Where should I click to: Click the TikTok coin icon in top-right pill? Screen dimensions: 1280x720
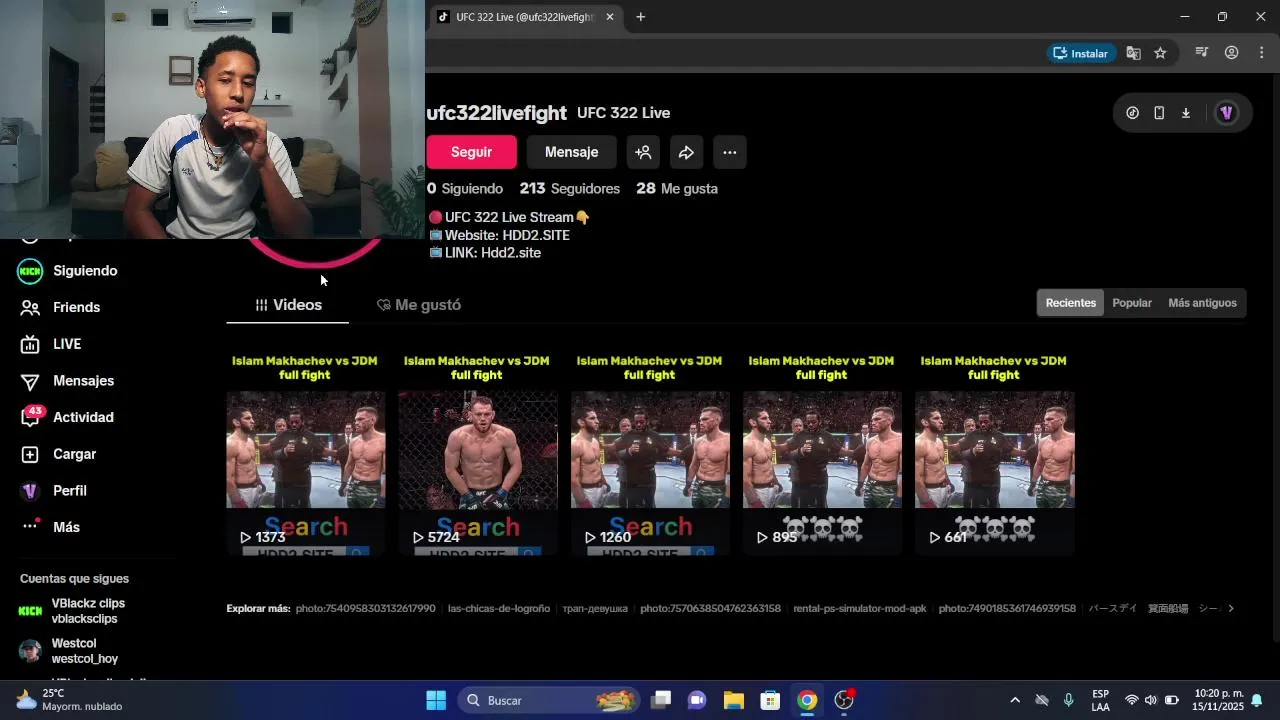coord(1132,113)
